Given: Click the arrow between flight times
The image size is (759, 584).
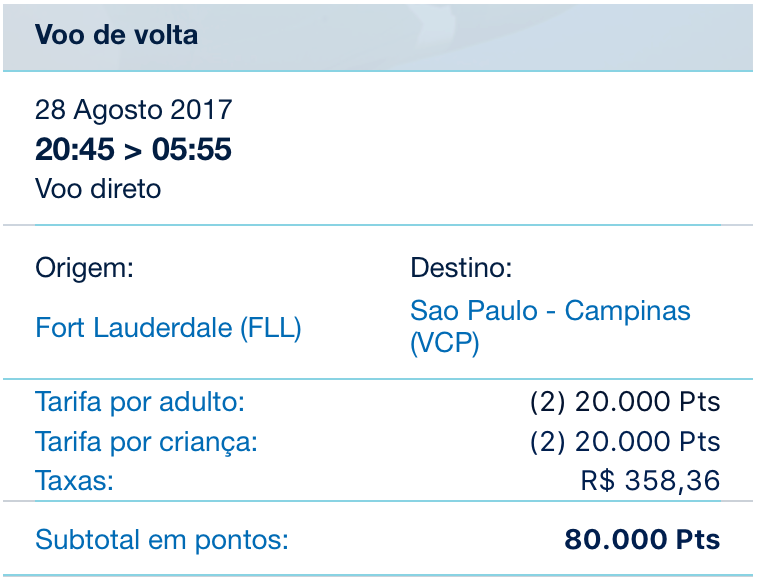Looking at the screenshot, I should click(x=132, y=150).
